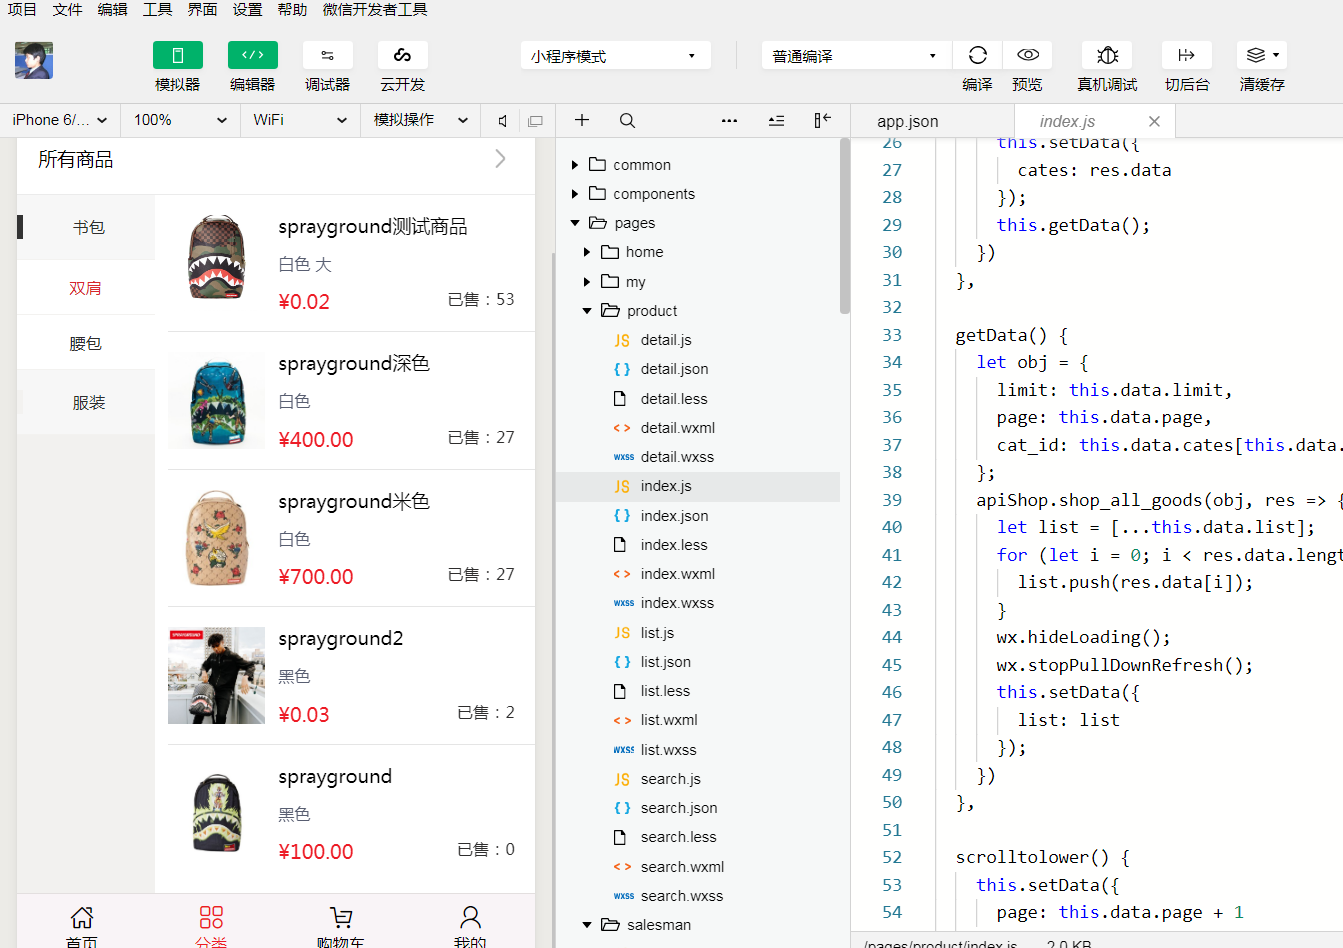Collapse the product folder
1343x948 pixels.
point(587,311)
